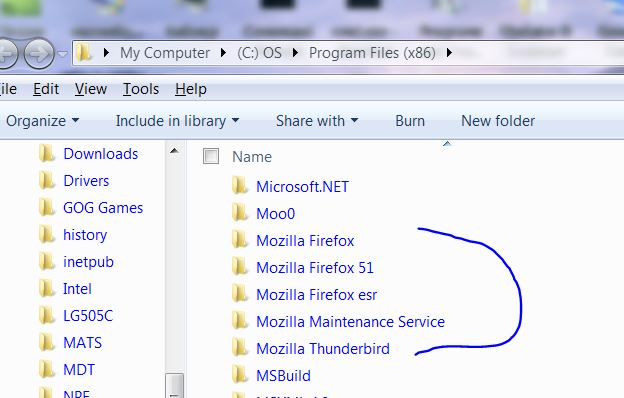Viewport: 624px width, 398px height.
Task: Click folder icon next to MATS
Action: pyautogui.click(x=47, y=342)
